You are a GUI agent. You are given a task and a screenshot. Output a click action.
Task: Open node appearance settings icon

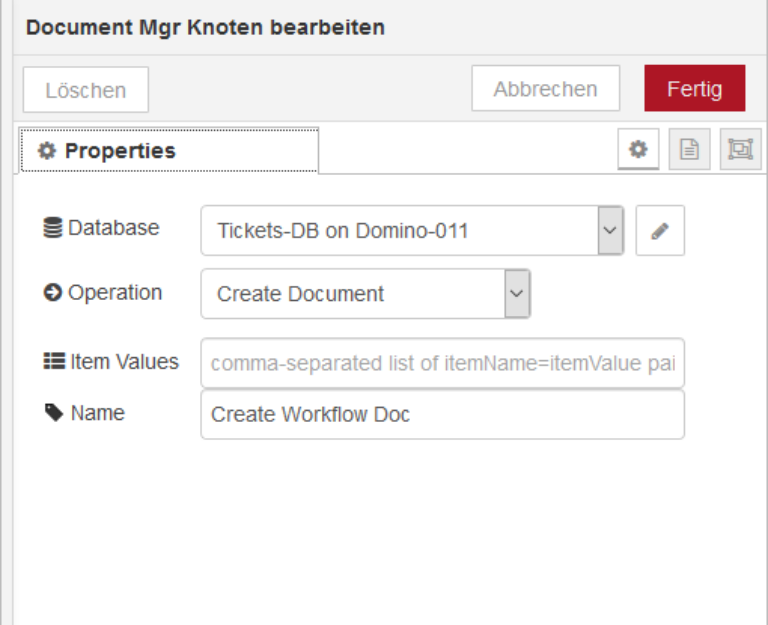740,149
